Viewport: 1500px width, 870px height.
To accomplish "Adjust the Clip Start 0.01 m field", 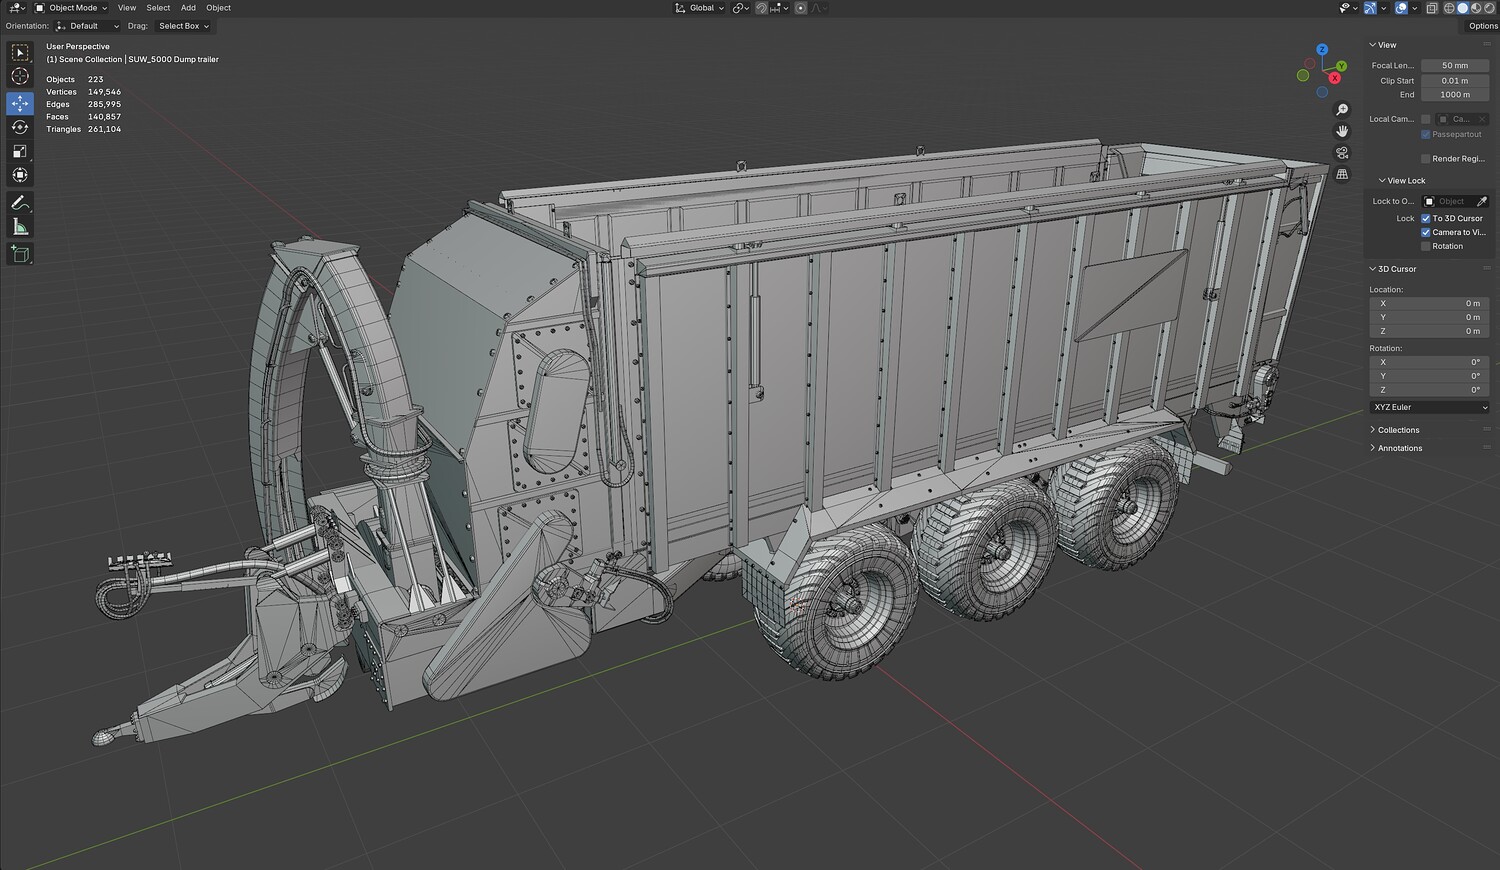I will (x=1455, y=81).
